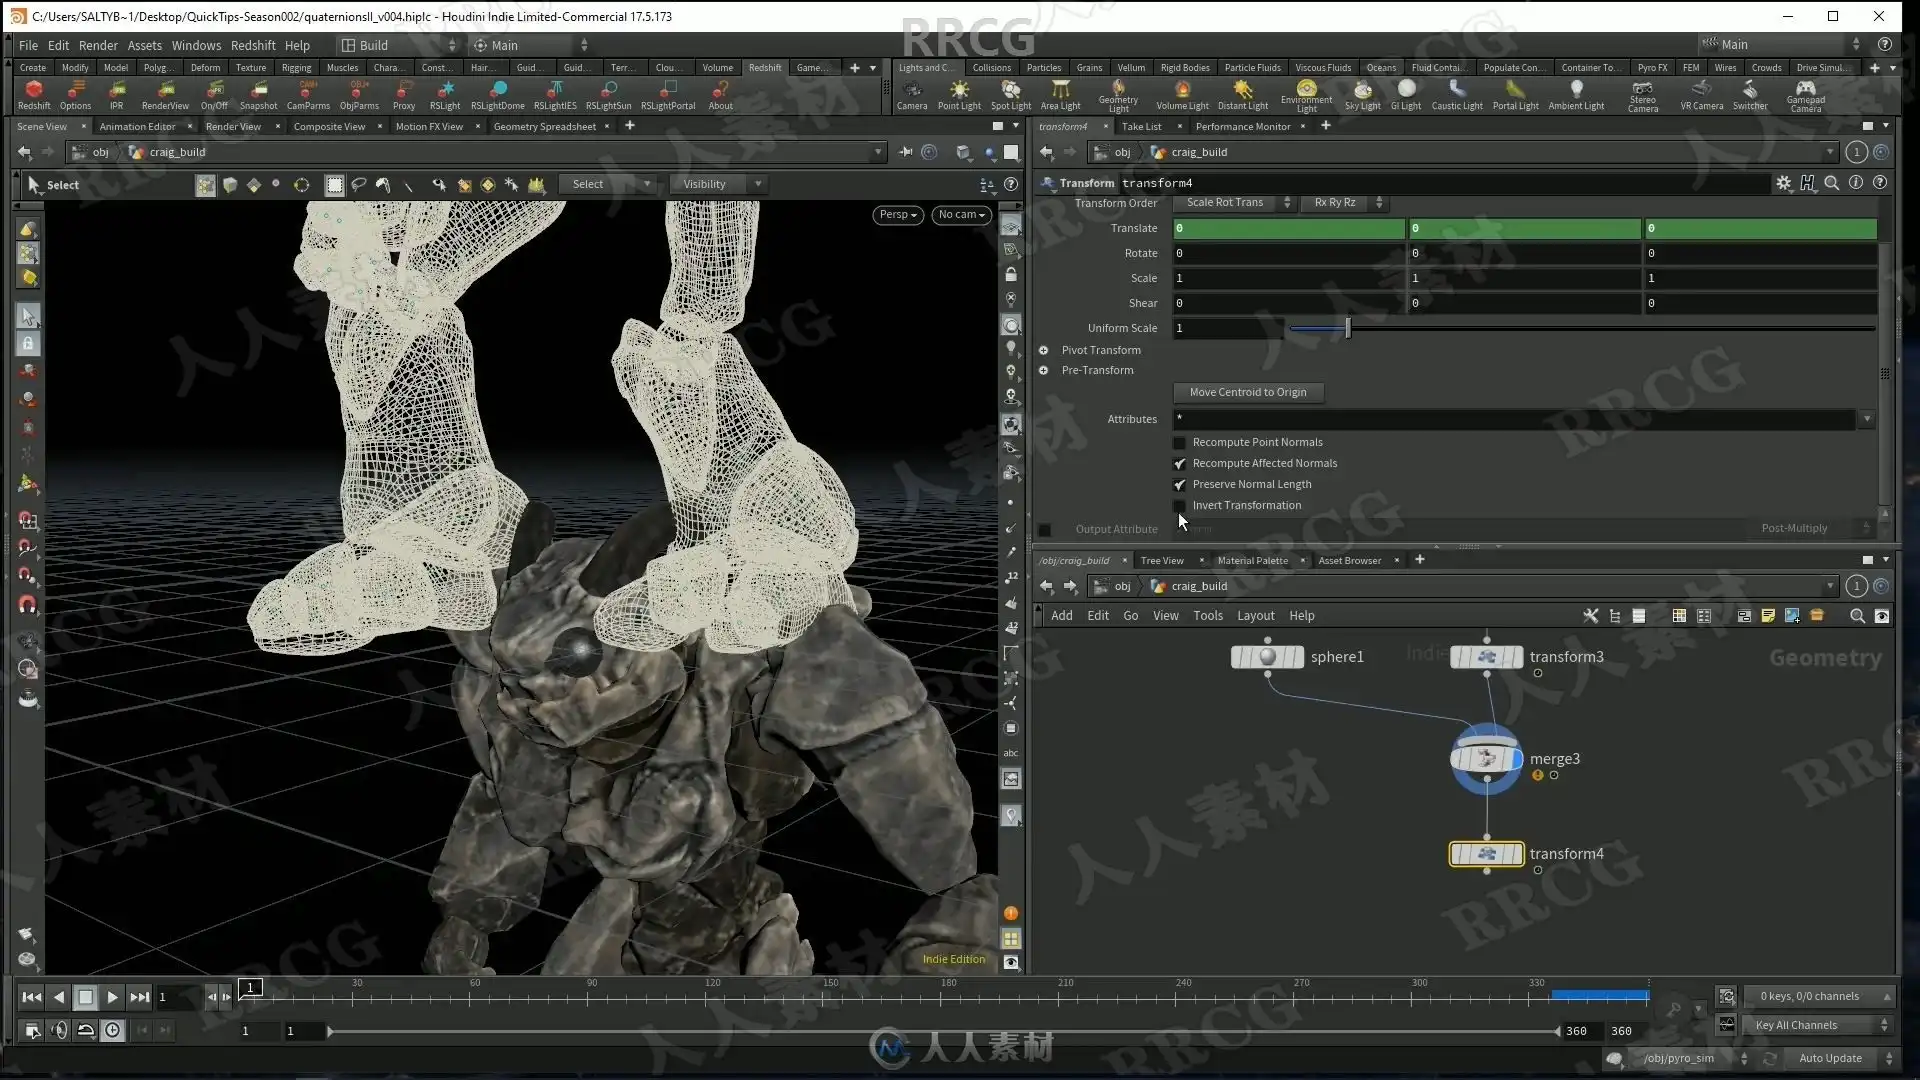Screen dimensions: 1920x1080
Task: Open the Transform Order dropdown
Action: point(1234,202)
